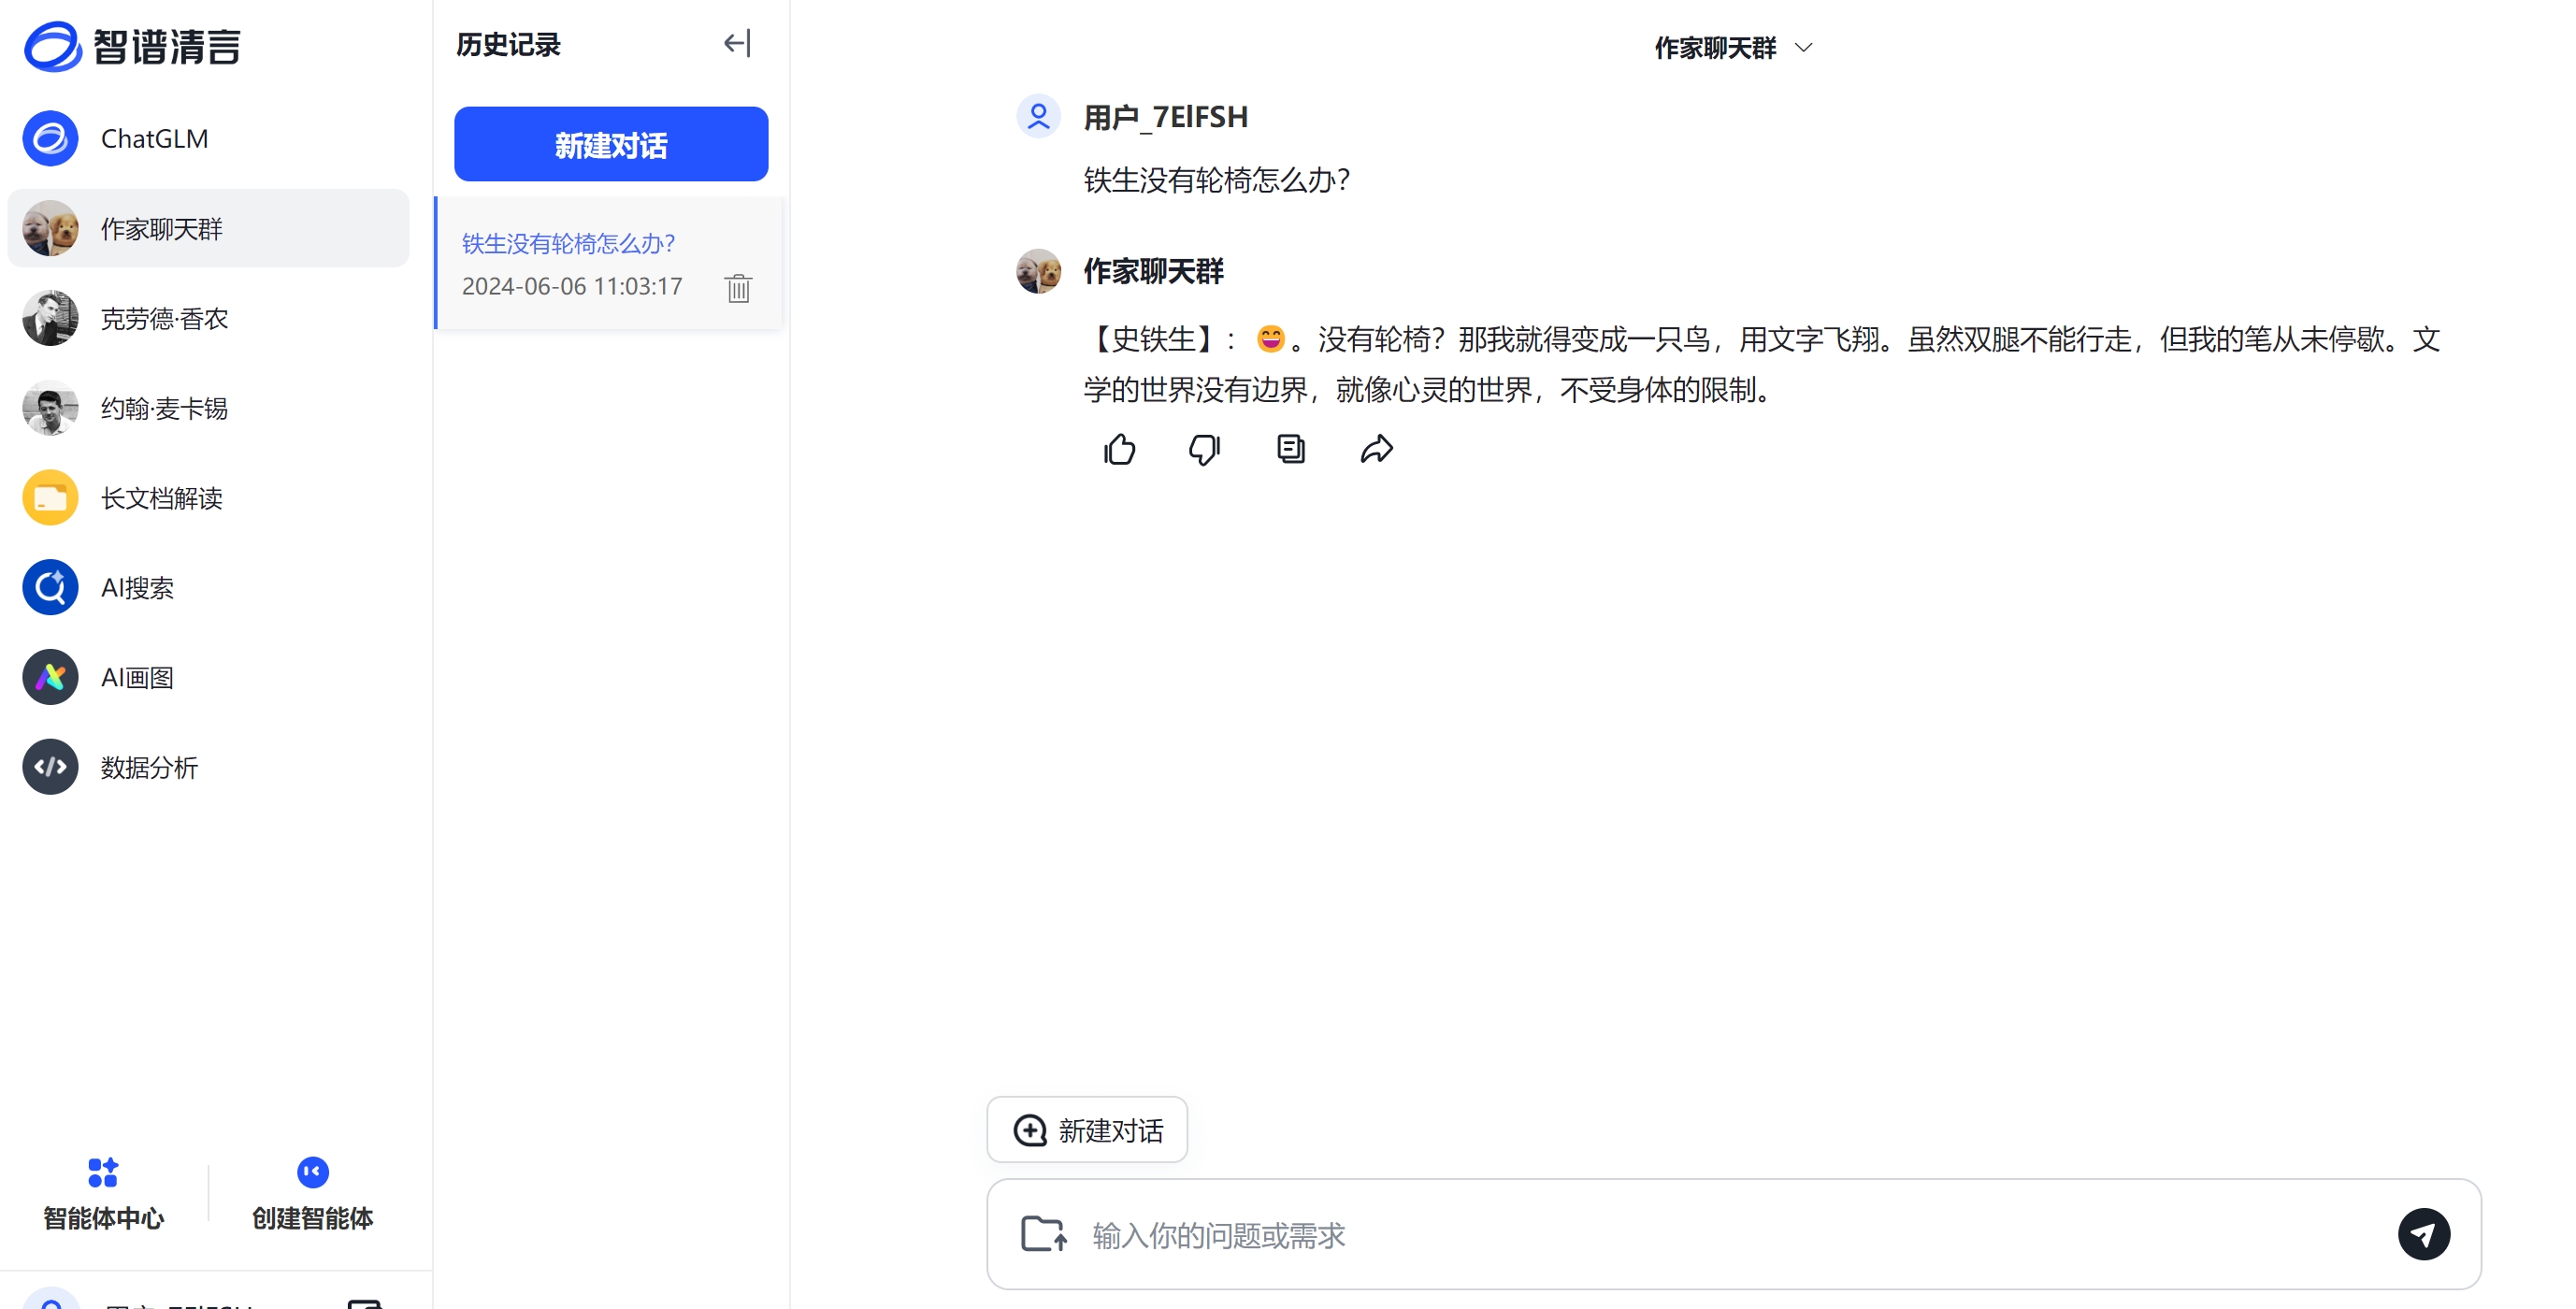Open 数据分析 tool
2576x1309 pixels.
[150, 768]
